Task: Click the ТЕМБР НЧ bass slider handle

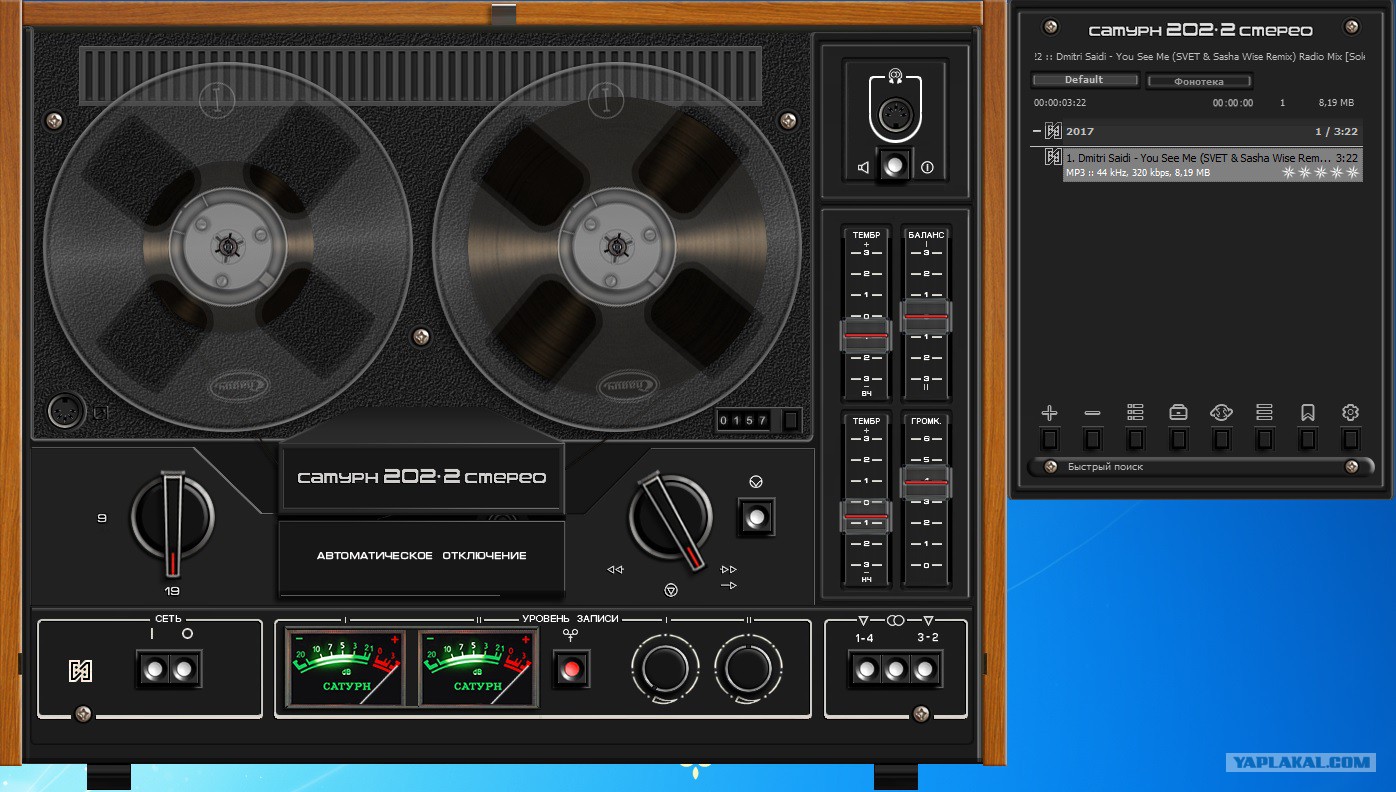Action: point(866,517)
